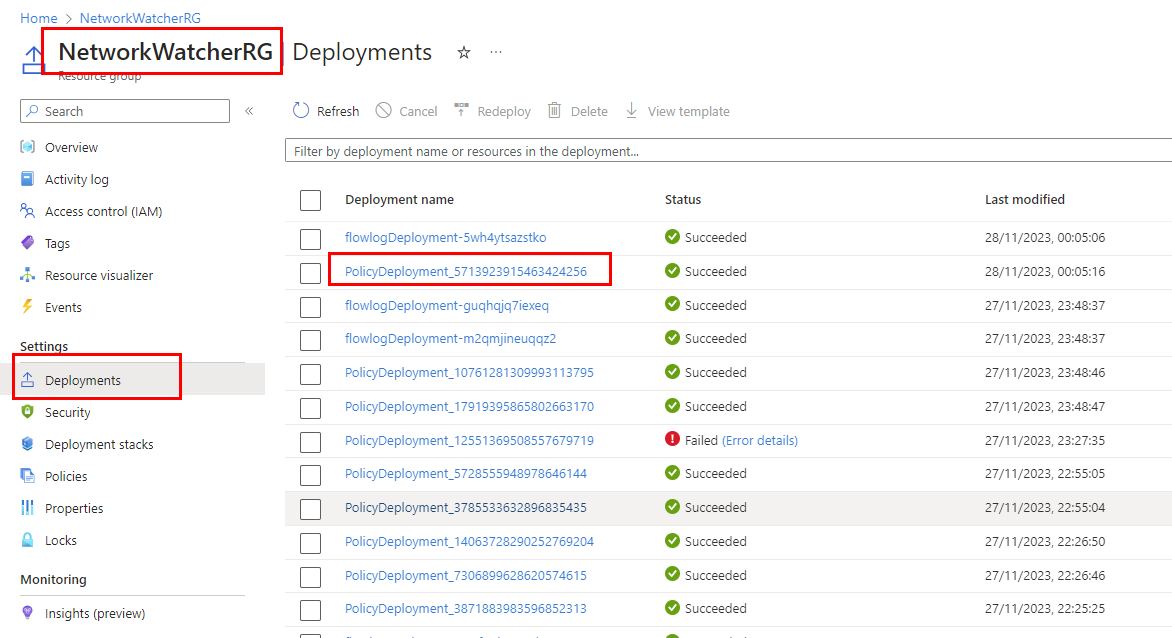The width and height of the screenshot is (1172, 638).
Task: Open the Events blade
Action: pyautogui.click(x=66, y=306)
